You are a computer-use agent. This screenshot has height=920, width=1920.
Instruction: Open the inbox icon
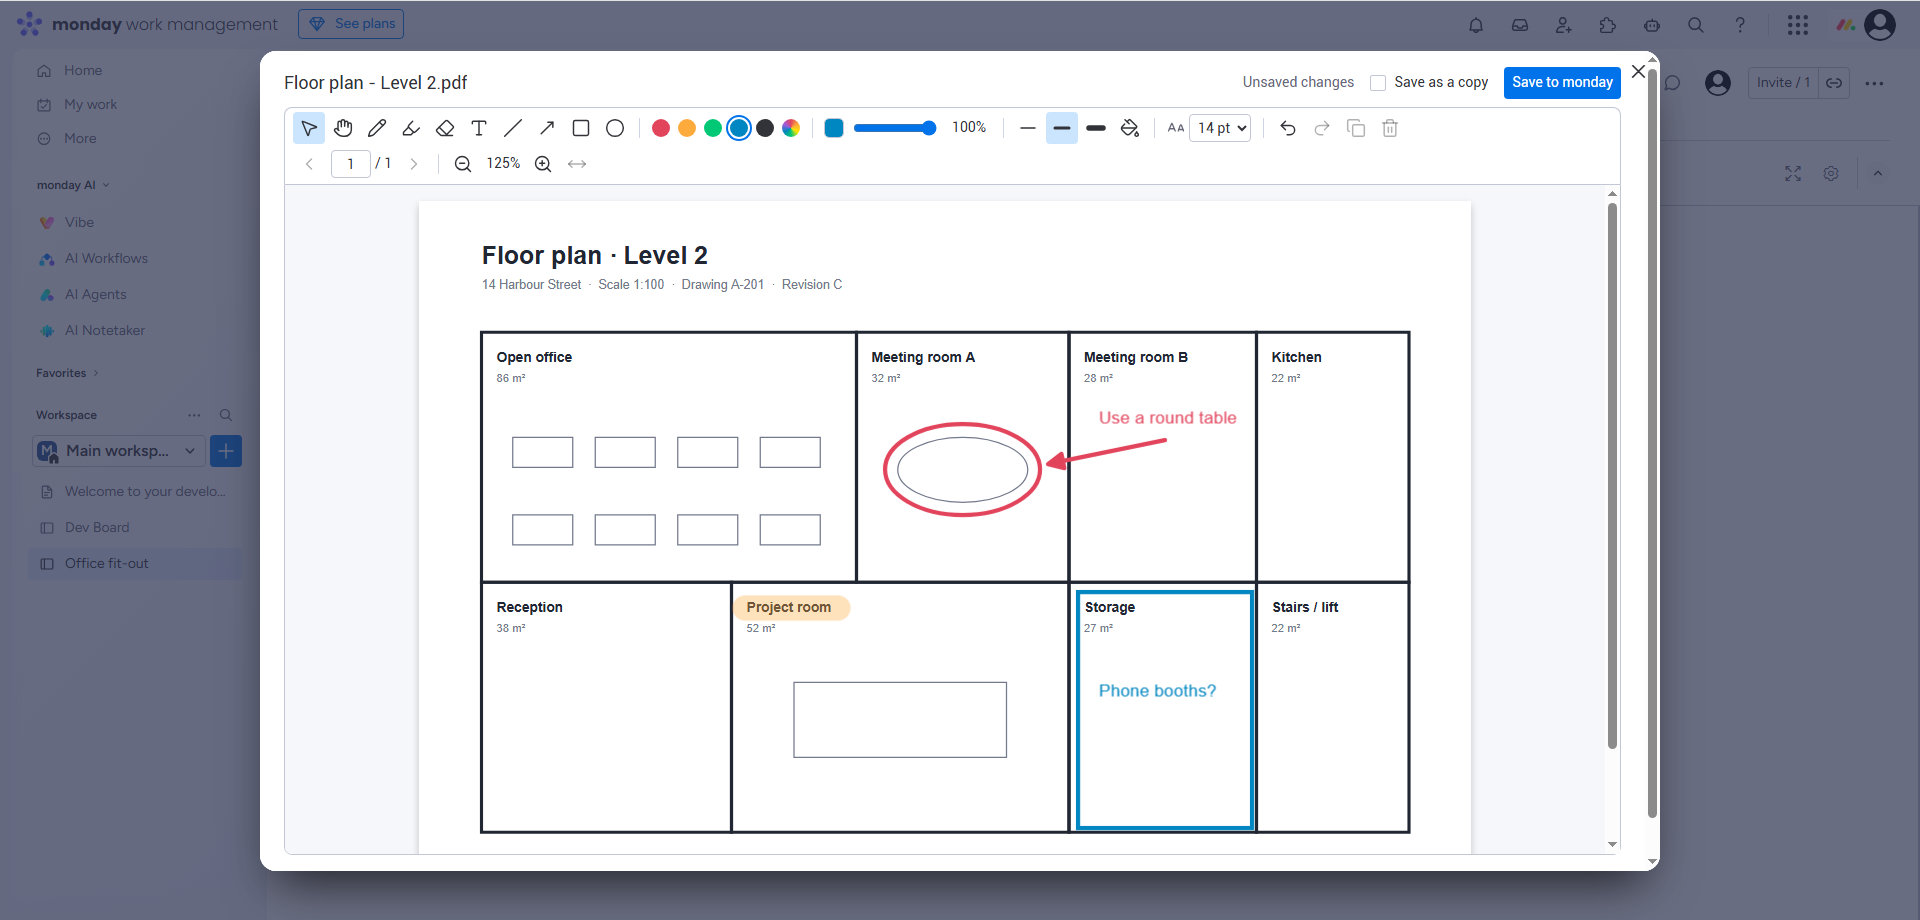1520,25
